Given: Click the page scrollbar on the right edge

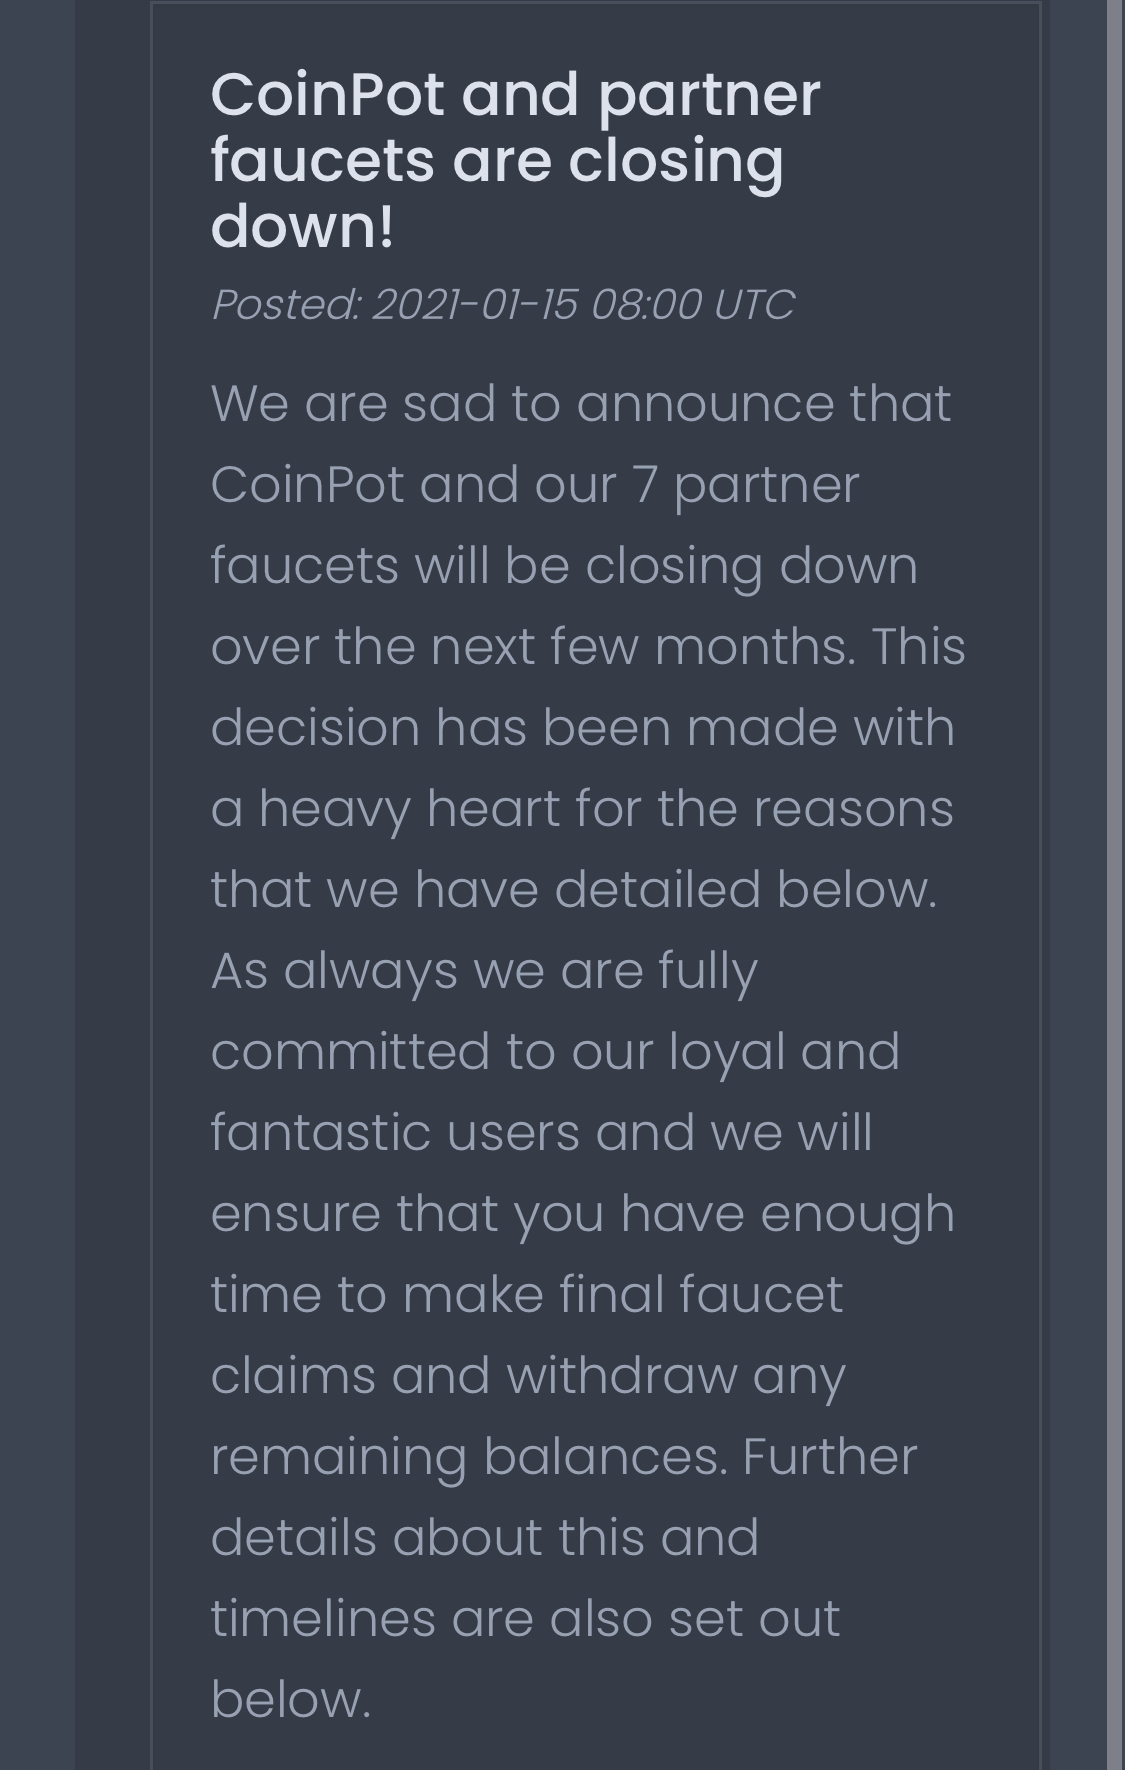Looking at the screenshot, I should pyautogui.click(x=1115, y=885).
